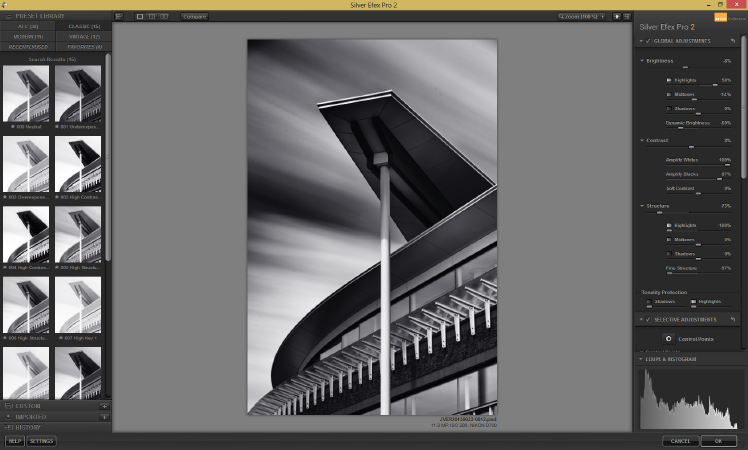Select the Favorites presets tab
Screen dimensions: 748x450
pos(84,47)
